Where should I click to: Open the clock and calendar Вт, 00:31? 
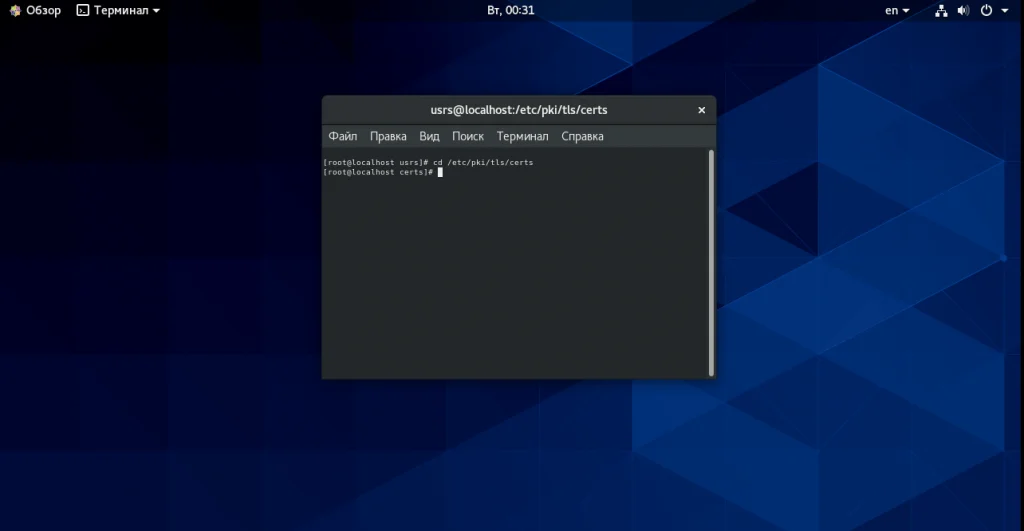(511, 10)
